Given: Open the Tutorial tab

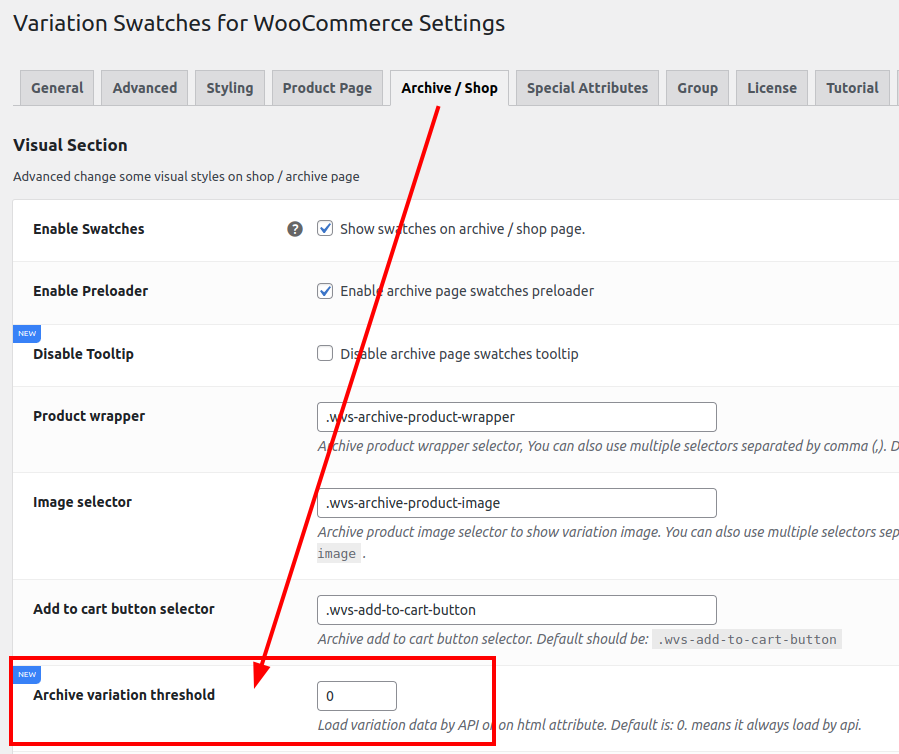Looking at the screenshot, I should (853, 88).
